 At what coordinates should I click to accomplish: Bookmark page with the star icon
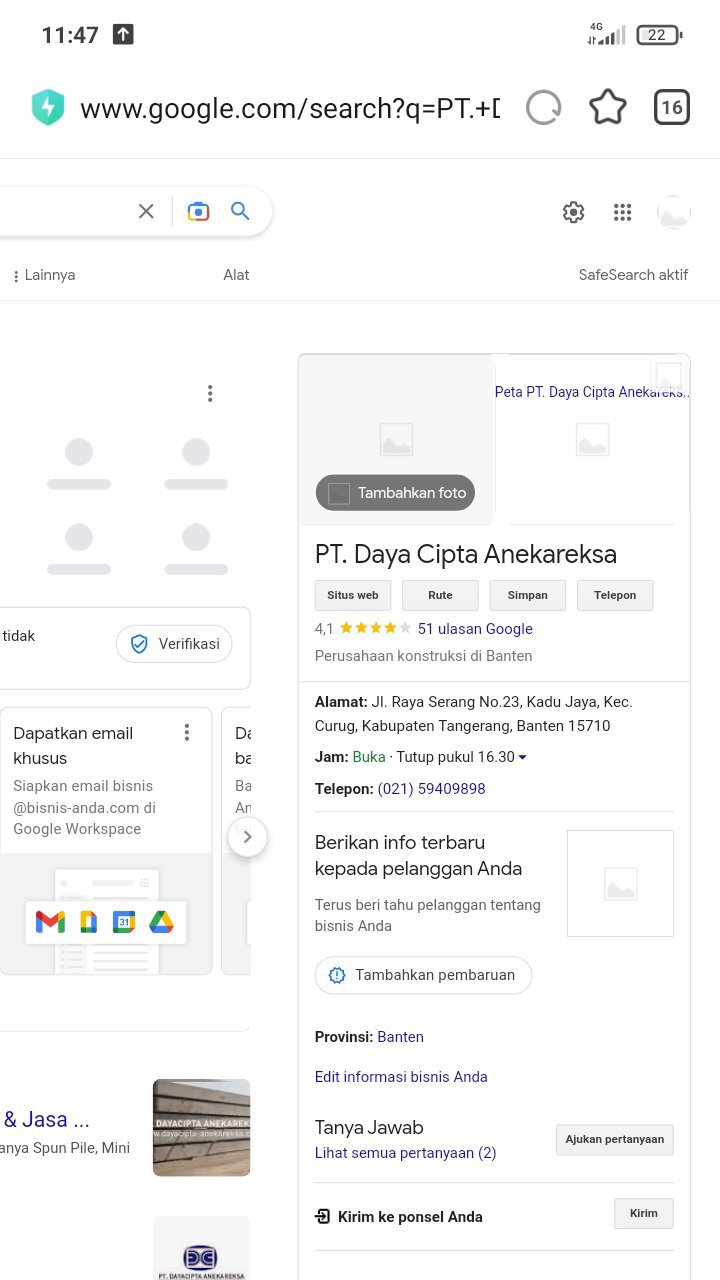point(608,108)
